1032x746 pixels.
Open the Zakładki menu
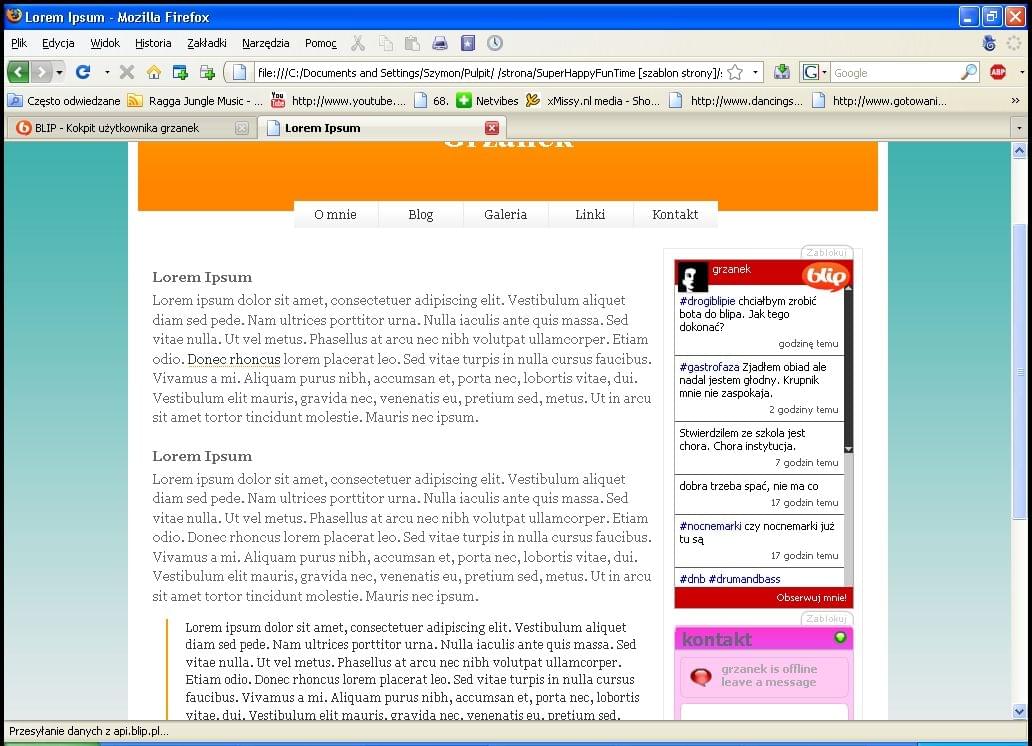click(207, 43)
